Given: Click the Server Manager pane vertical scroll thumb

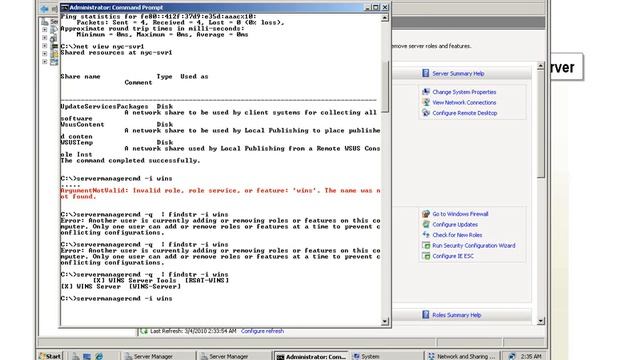Looking at the screenshot, I should click(x=541, y=123).
